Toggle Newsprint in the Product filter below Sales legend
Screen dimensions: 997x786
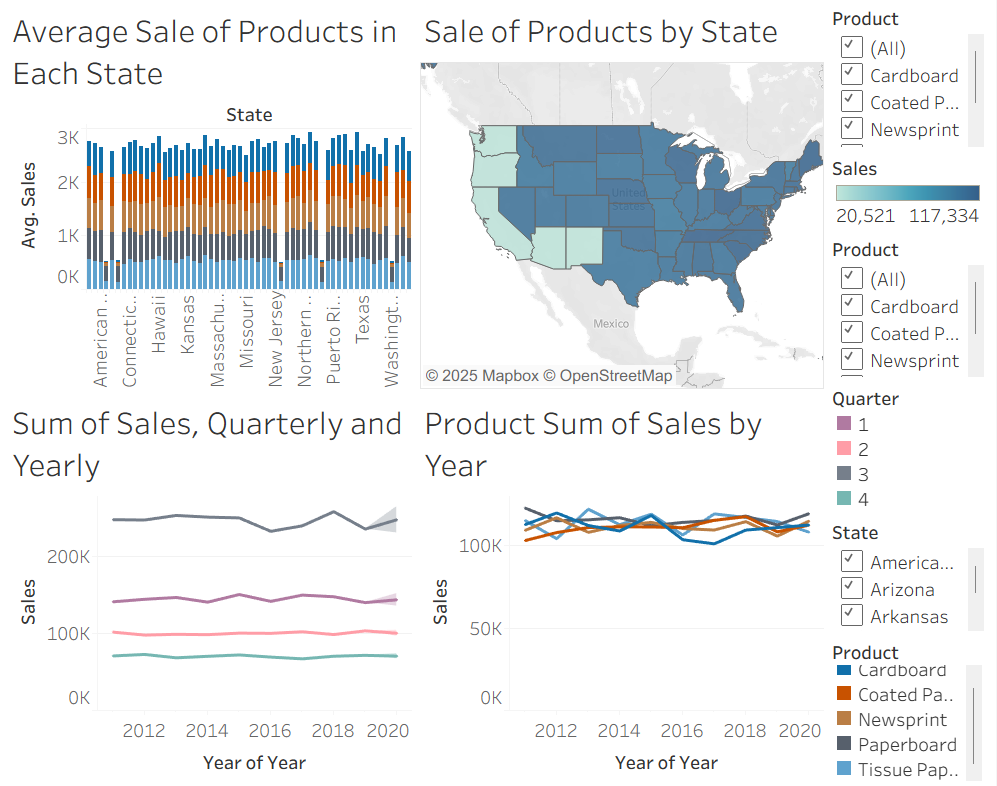point(852,360)
